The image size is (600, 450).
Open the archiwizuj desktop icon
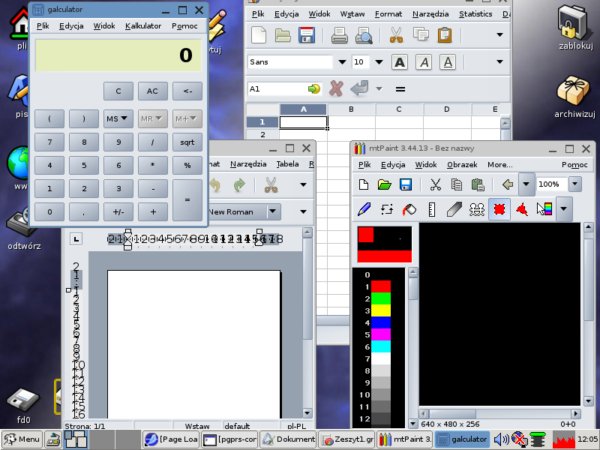tap(574, 97)
